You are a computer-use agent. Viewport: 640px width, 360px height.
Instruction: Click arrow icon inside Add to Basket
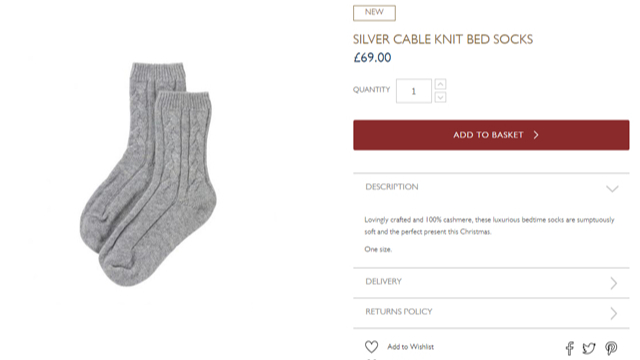[x=536, y=135]
